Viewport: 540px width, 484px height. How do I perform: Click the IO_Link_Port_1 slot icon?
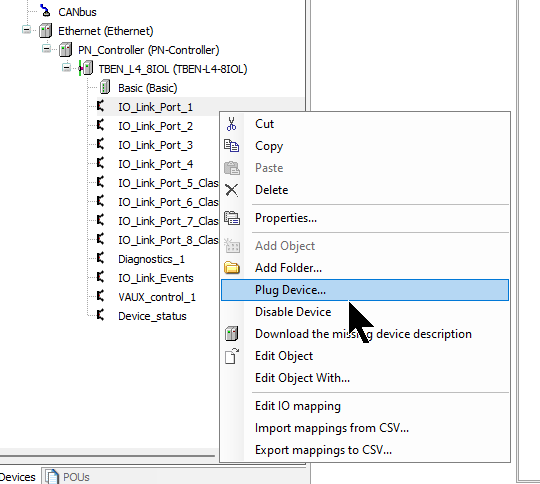[x=100, y=106]
